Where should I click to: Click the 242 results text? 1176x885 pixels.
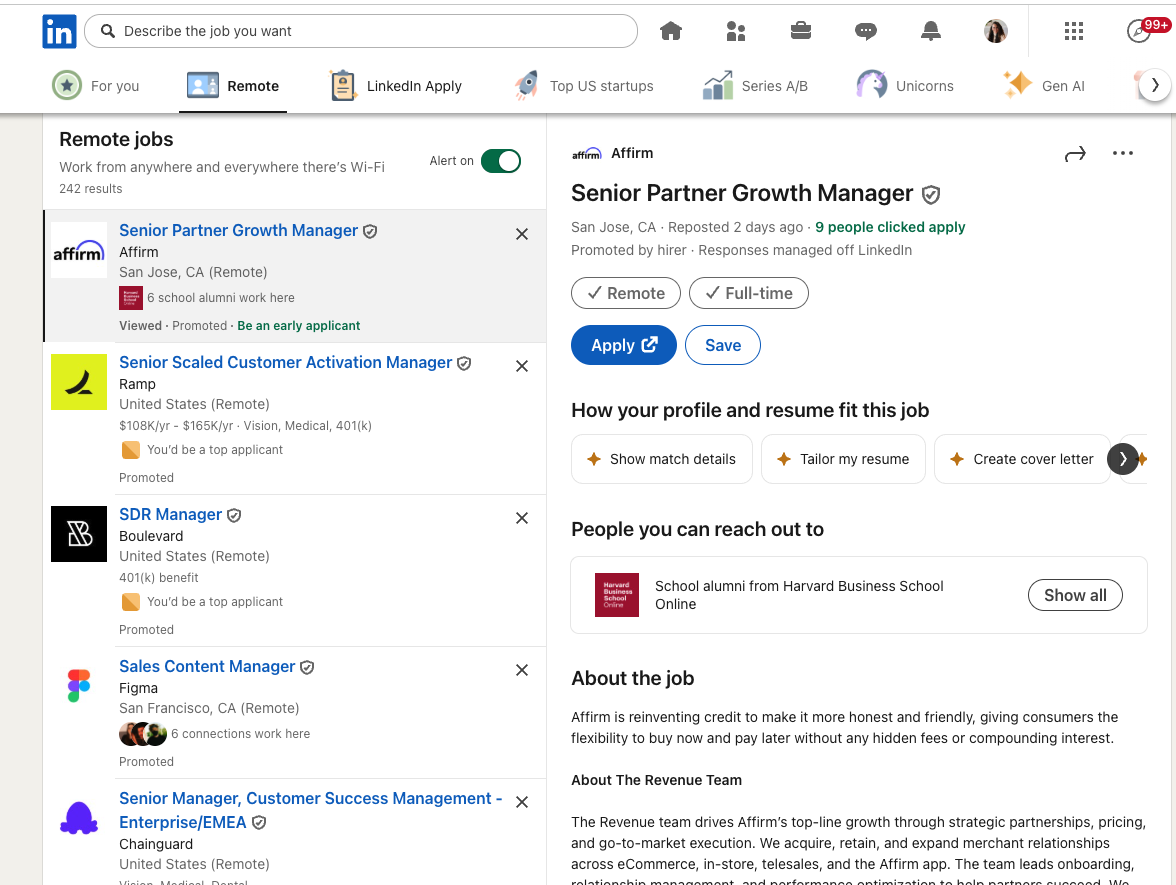tap(91, 189)
